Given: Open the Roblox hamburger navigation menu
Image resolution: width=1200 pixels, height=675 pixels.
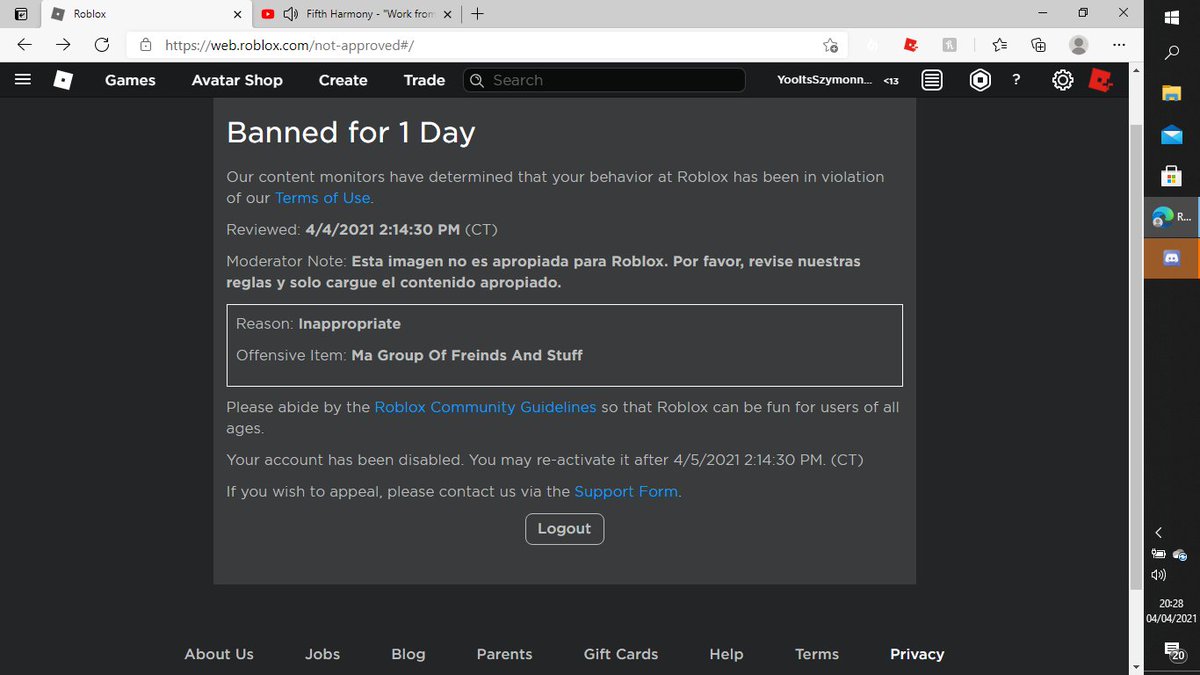Looking at the screenshot, I should [24, 80].
